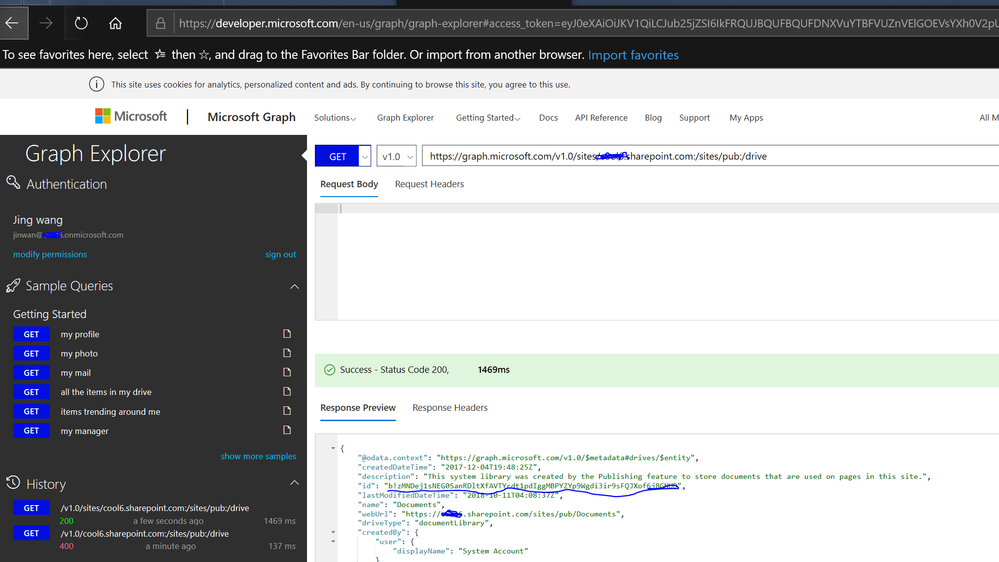Screen dimensions: 999x562
Task: Open API Reference in top navigation
Action: (601, 118)
